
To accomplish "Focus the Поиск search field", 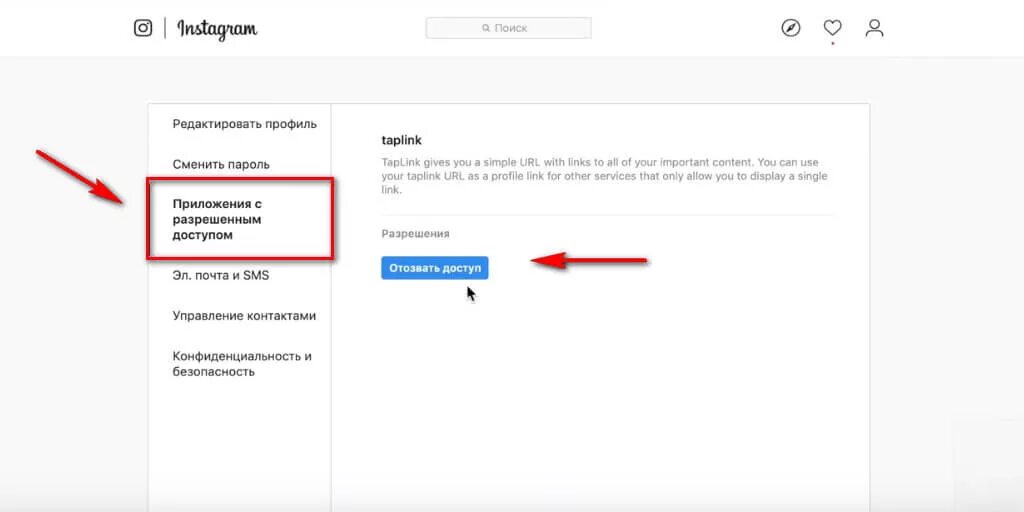I will tap(509, 28).
